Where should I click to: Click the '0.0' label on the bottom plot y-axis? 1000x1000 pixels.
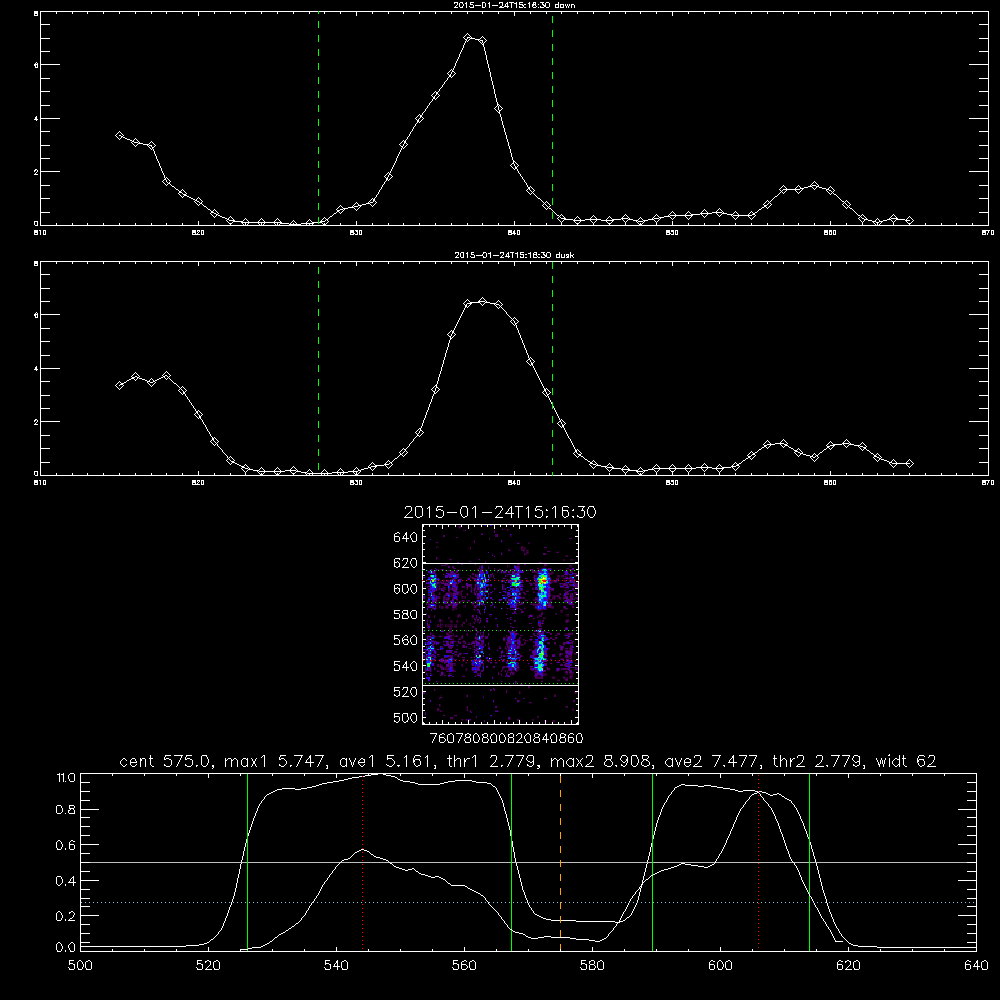coord(66,948)
